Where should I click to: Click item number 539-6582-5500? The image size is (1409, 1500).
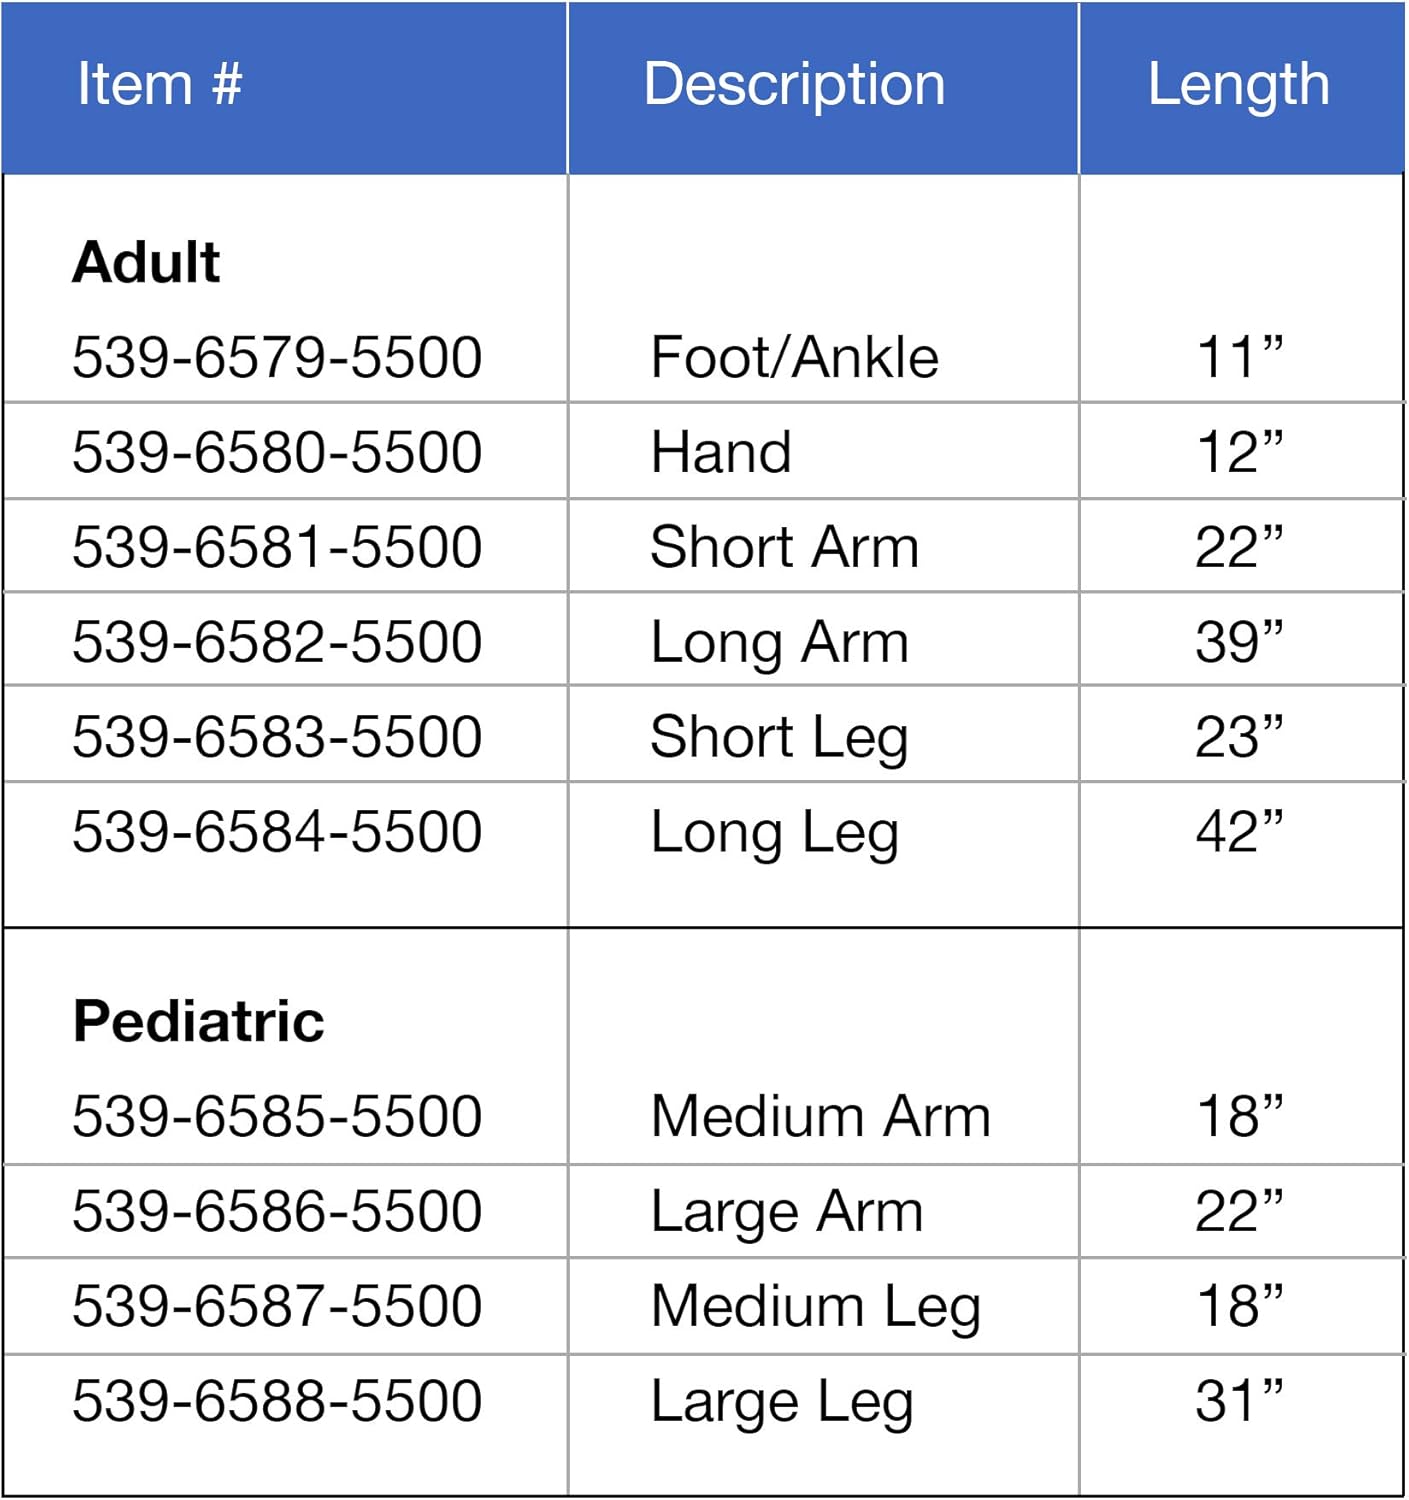pos(277,642)
